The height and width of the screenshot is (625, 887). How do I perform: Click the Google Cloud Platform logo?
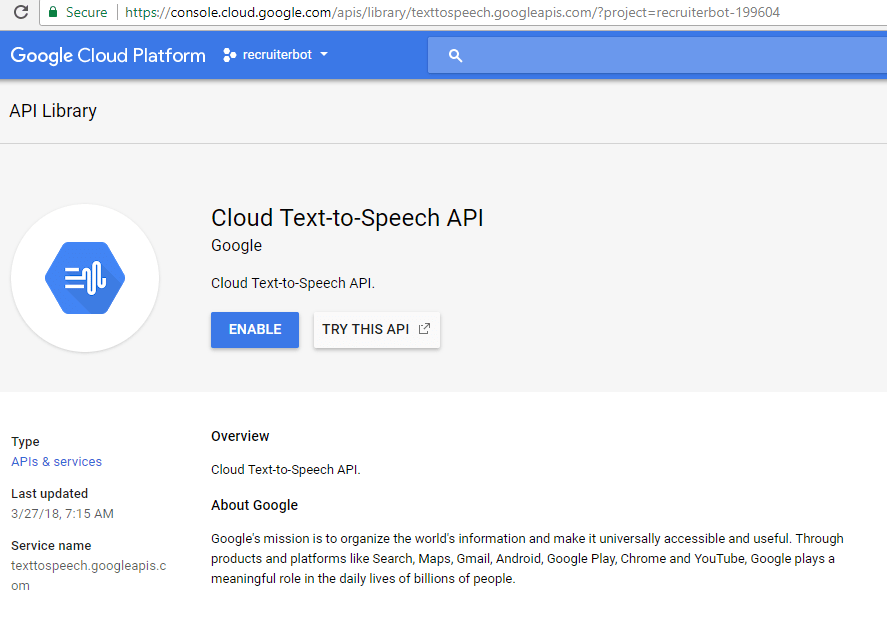click(107, 55)
